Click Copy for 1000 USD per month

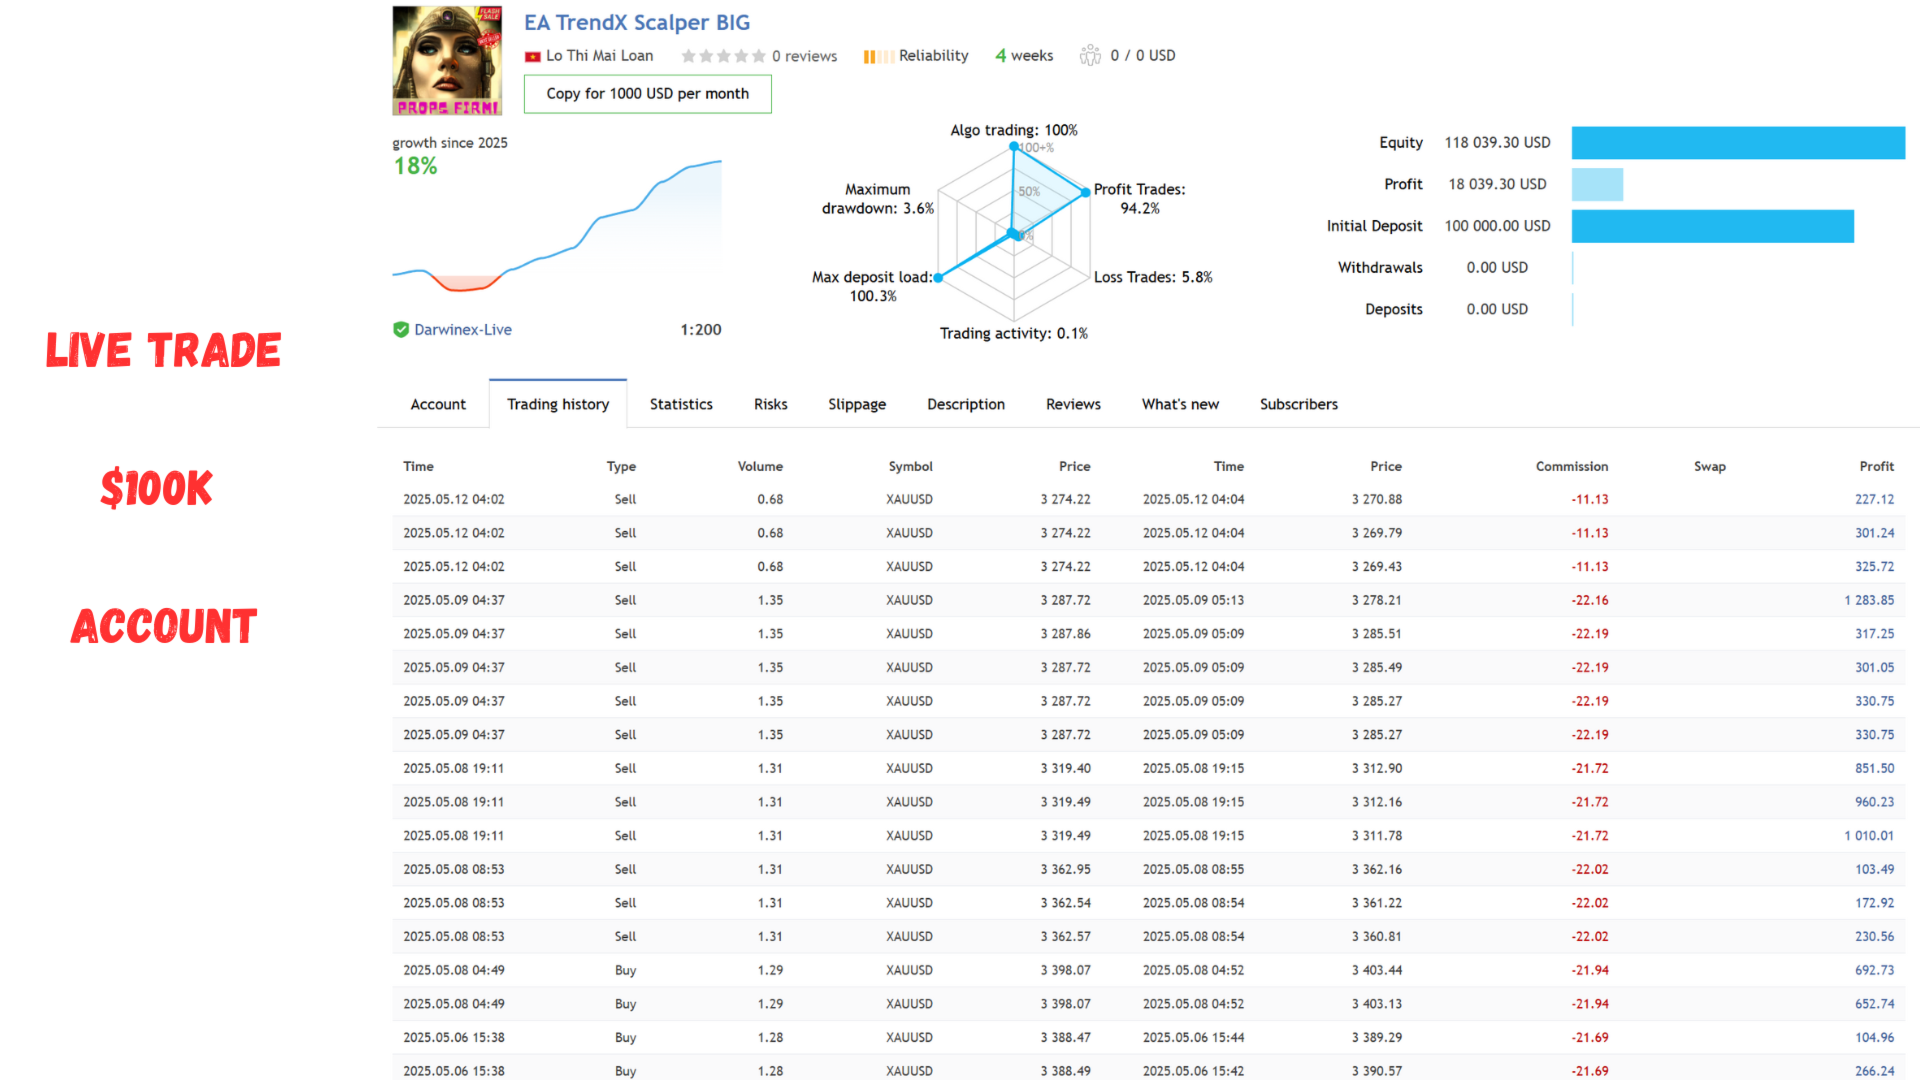(648, 94)
